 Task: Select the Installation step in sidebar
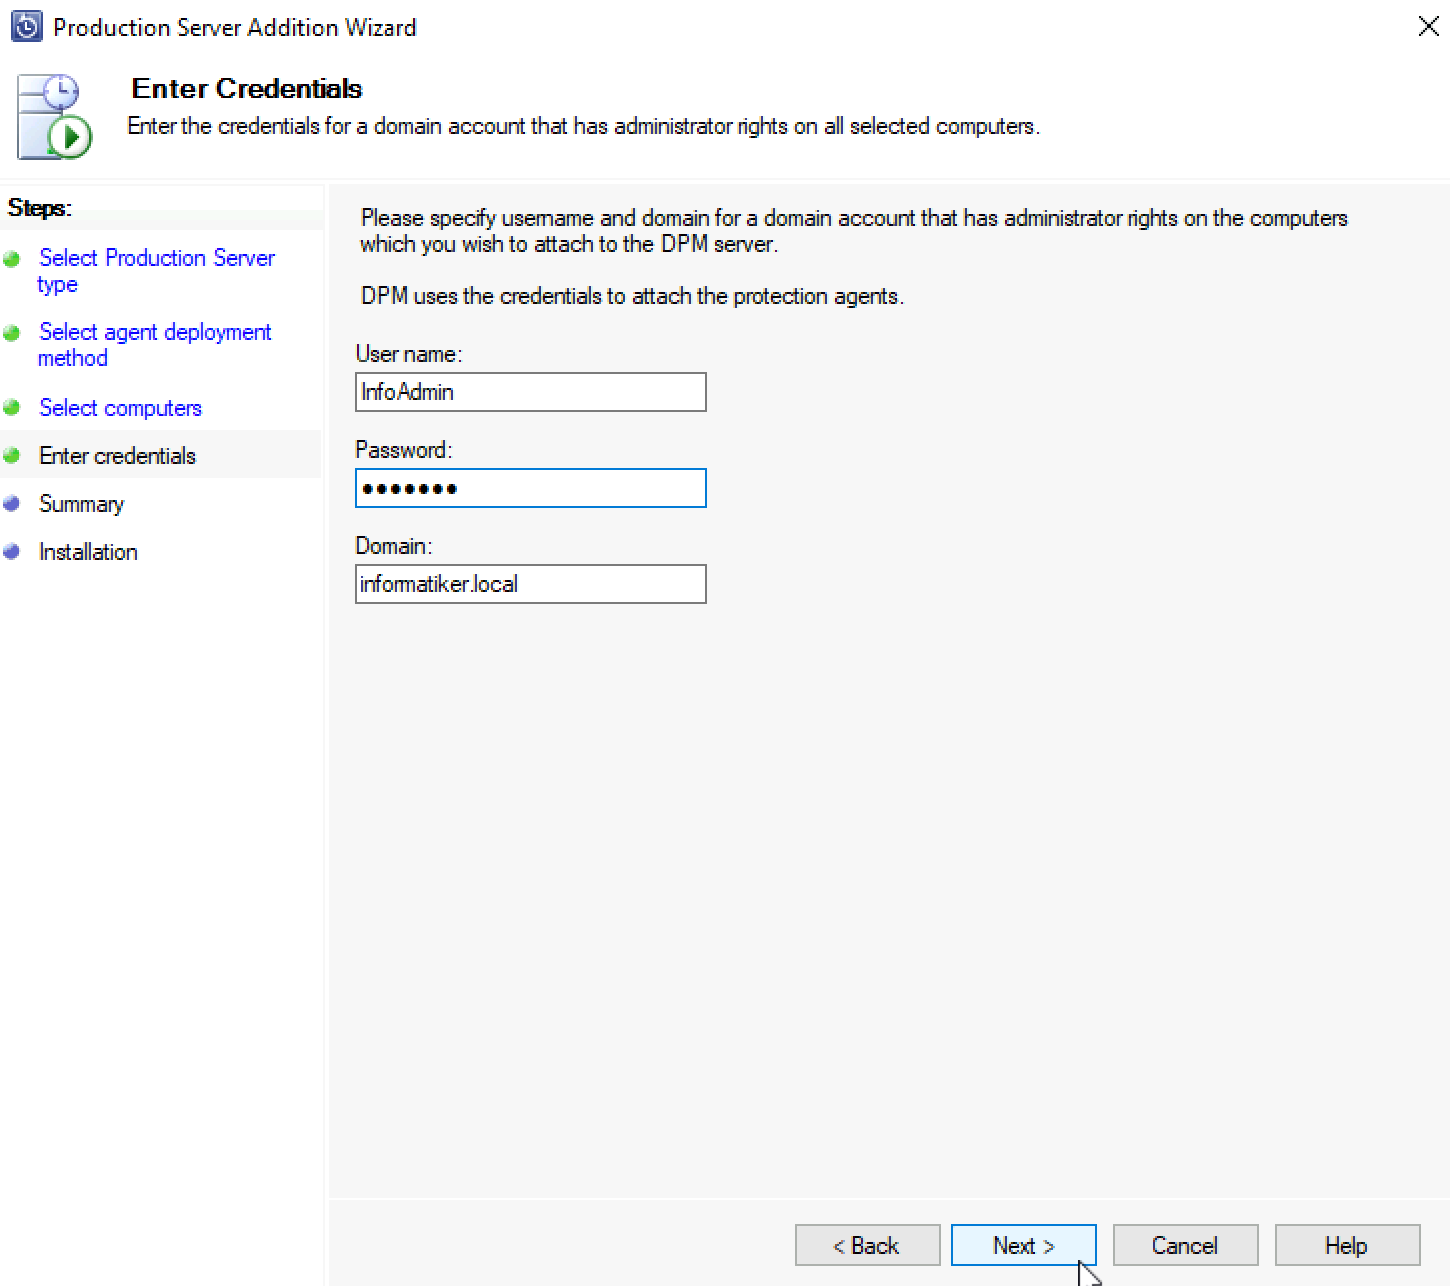[x=88, y=552]
